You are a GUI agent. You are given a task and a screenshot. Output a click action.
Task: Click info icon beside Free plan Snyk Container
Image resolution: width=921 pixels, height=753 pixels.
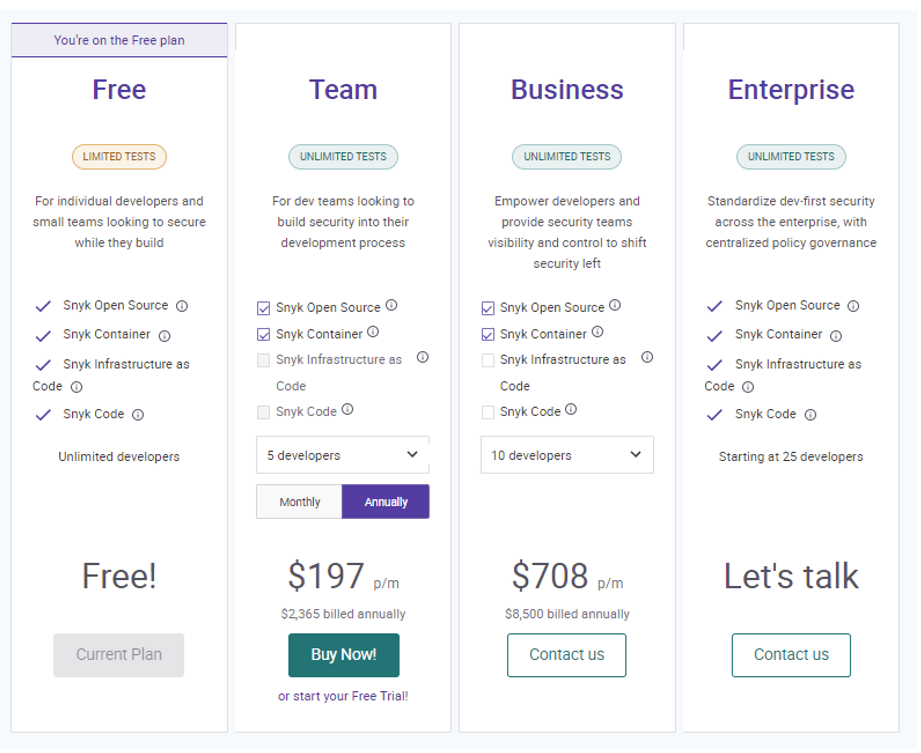(x=165, y=336)
